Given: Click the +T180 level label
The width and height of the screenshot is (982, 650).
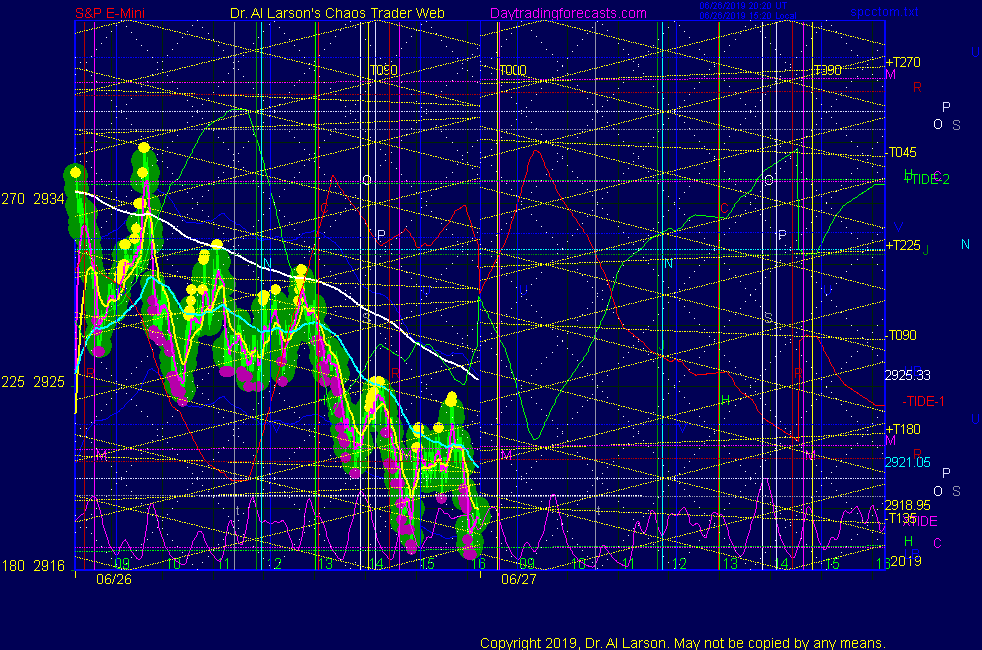Looking at the screenshot, I should click(x=903, y=429).
